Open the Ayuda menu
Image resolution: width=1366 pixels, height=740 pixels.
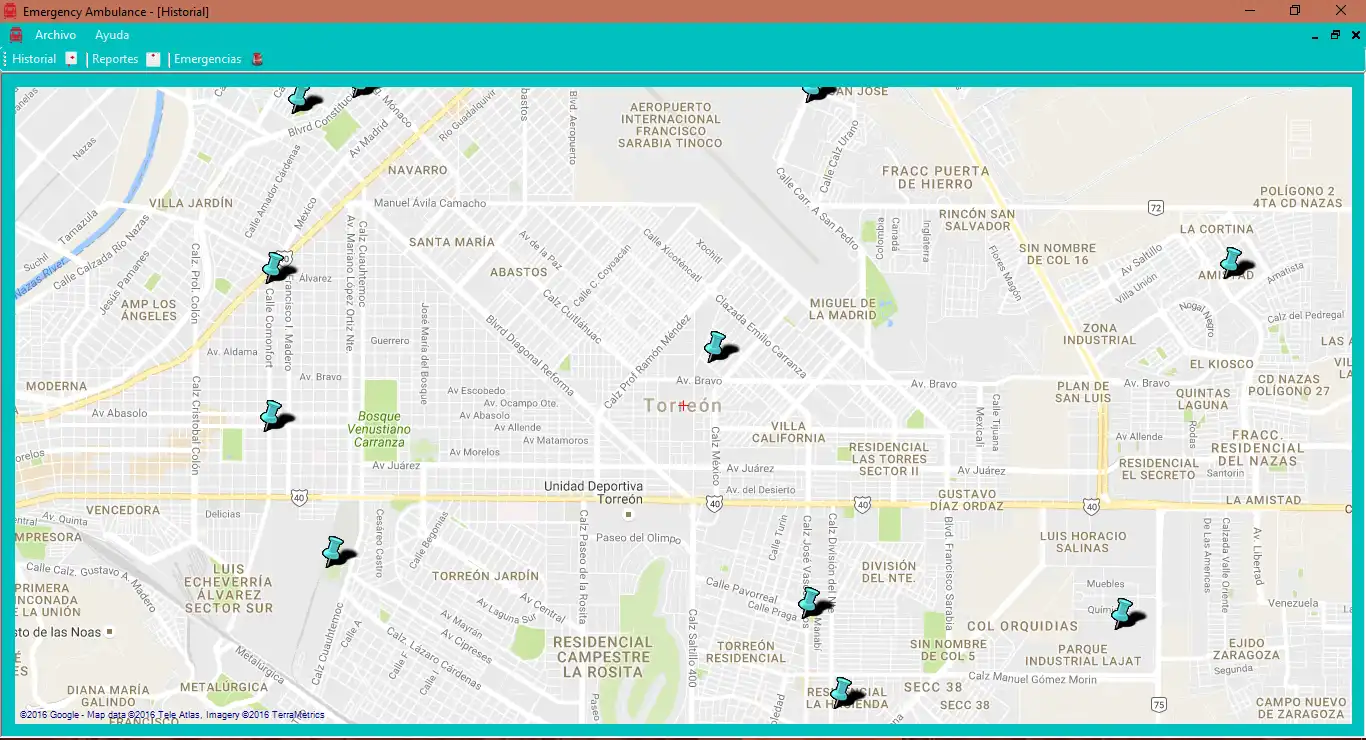[x=112, y=35]
